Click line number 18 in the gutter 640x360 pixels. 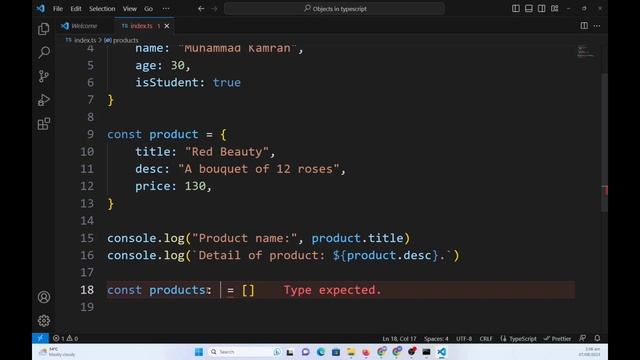click(x=87, y=290)
